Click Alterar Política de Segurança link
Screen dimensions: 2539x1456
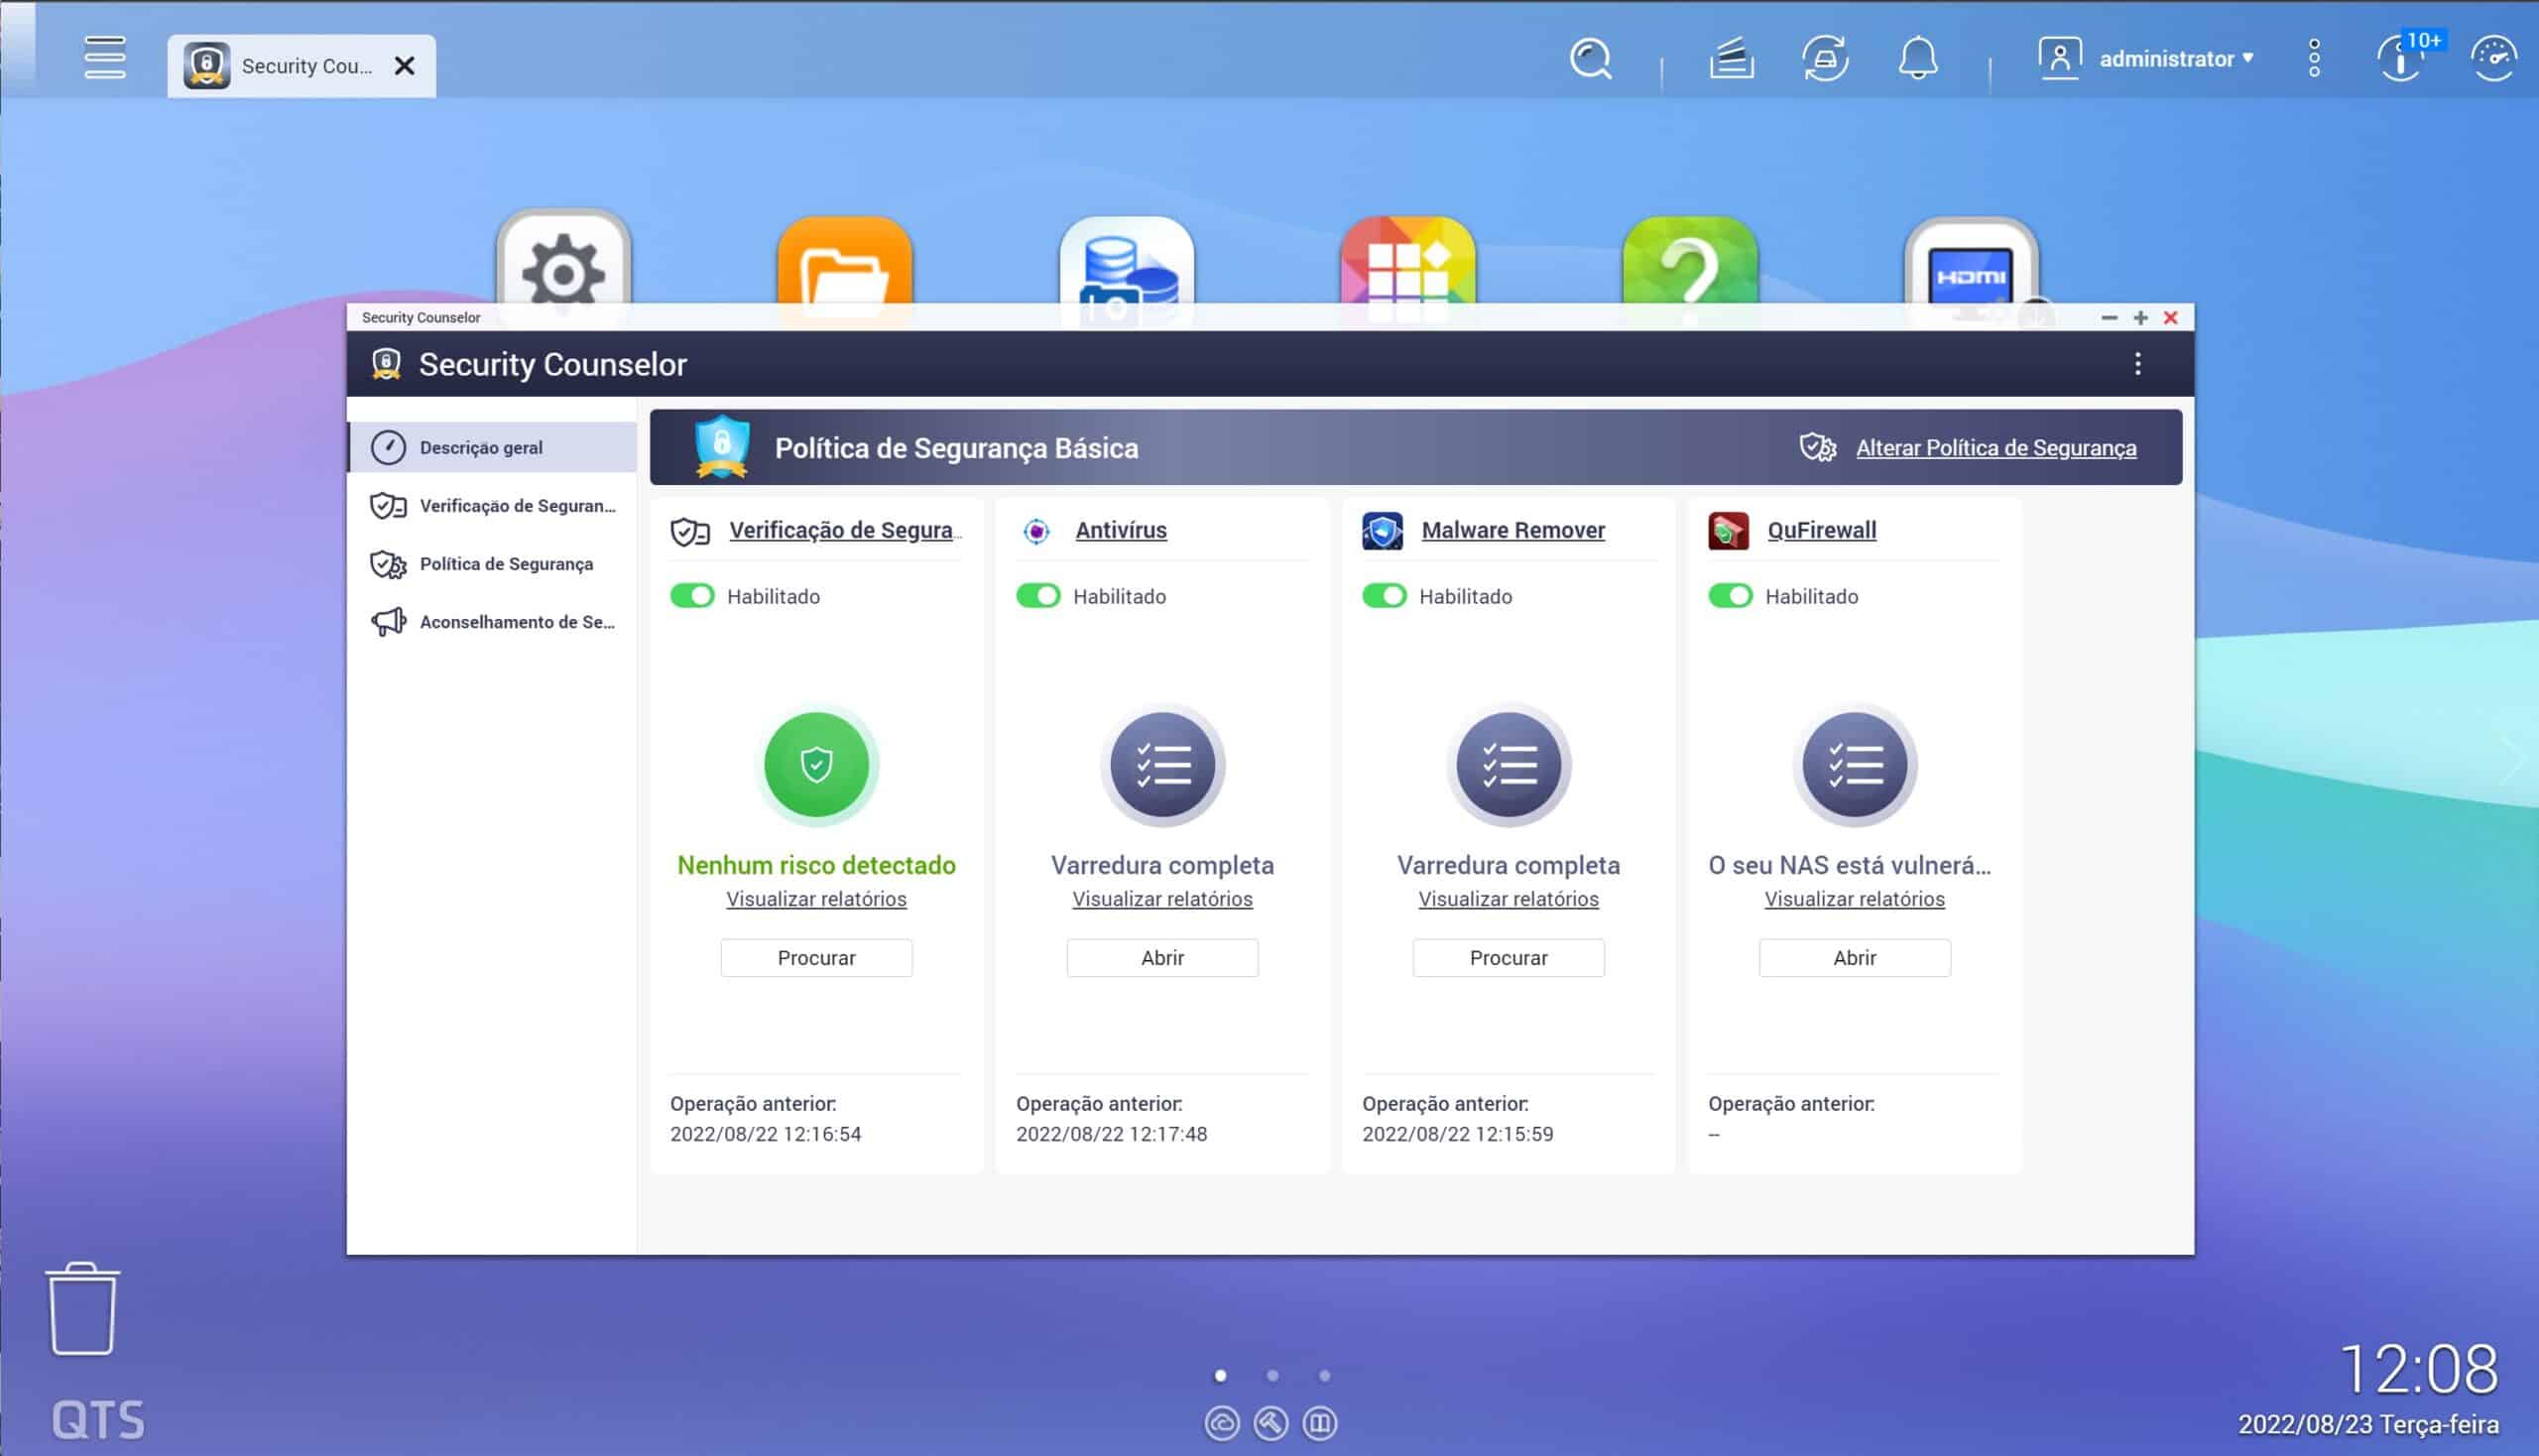[x=1995, y=448]
